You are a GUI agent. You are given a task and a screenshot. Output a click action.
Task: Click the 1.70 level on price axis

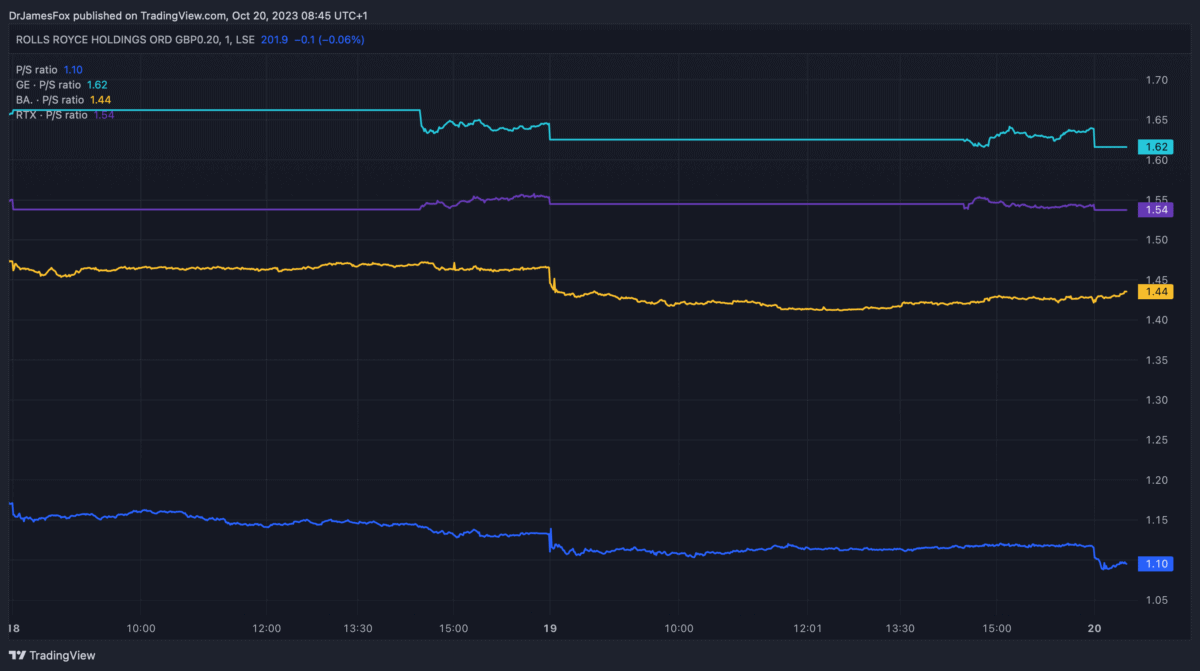[x=1157, y=80]
